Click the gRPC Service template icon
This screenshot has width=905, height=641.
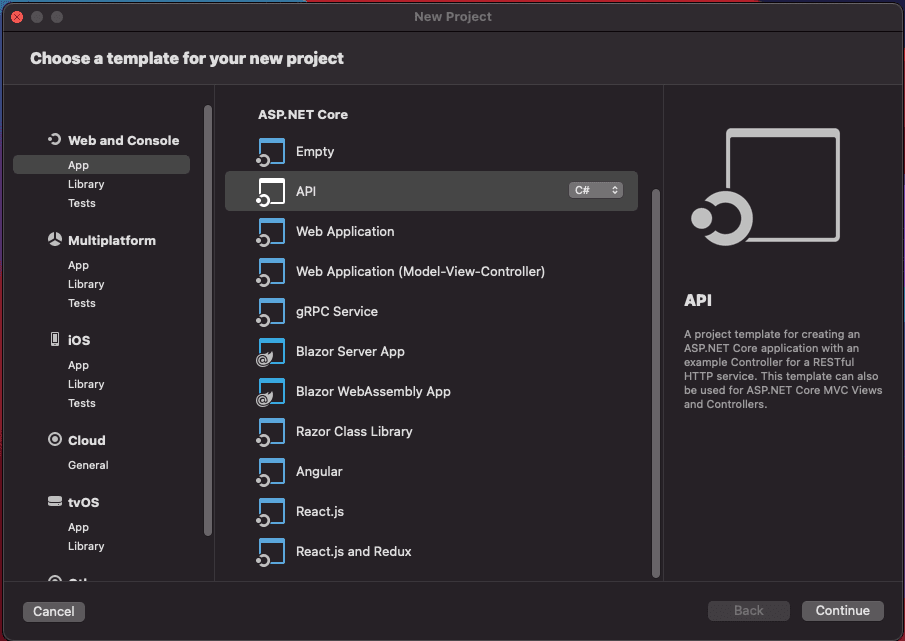point(270,311)
